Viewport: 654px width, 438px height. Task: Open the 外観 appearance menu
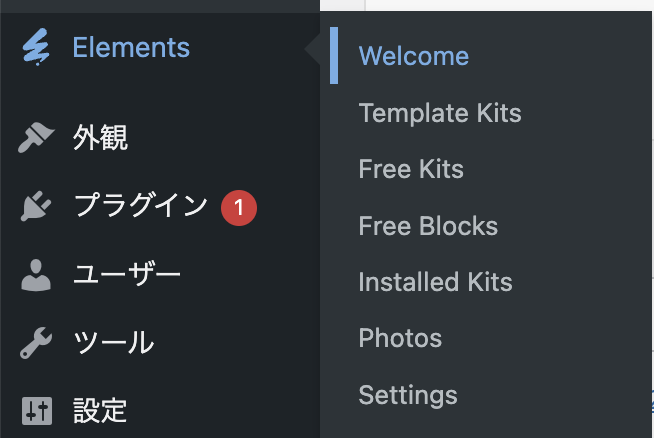coord(160,137)
